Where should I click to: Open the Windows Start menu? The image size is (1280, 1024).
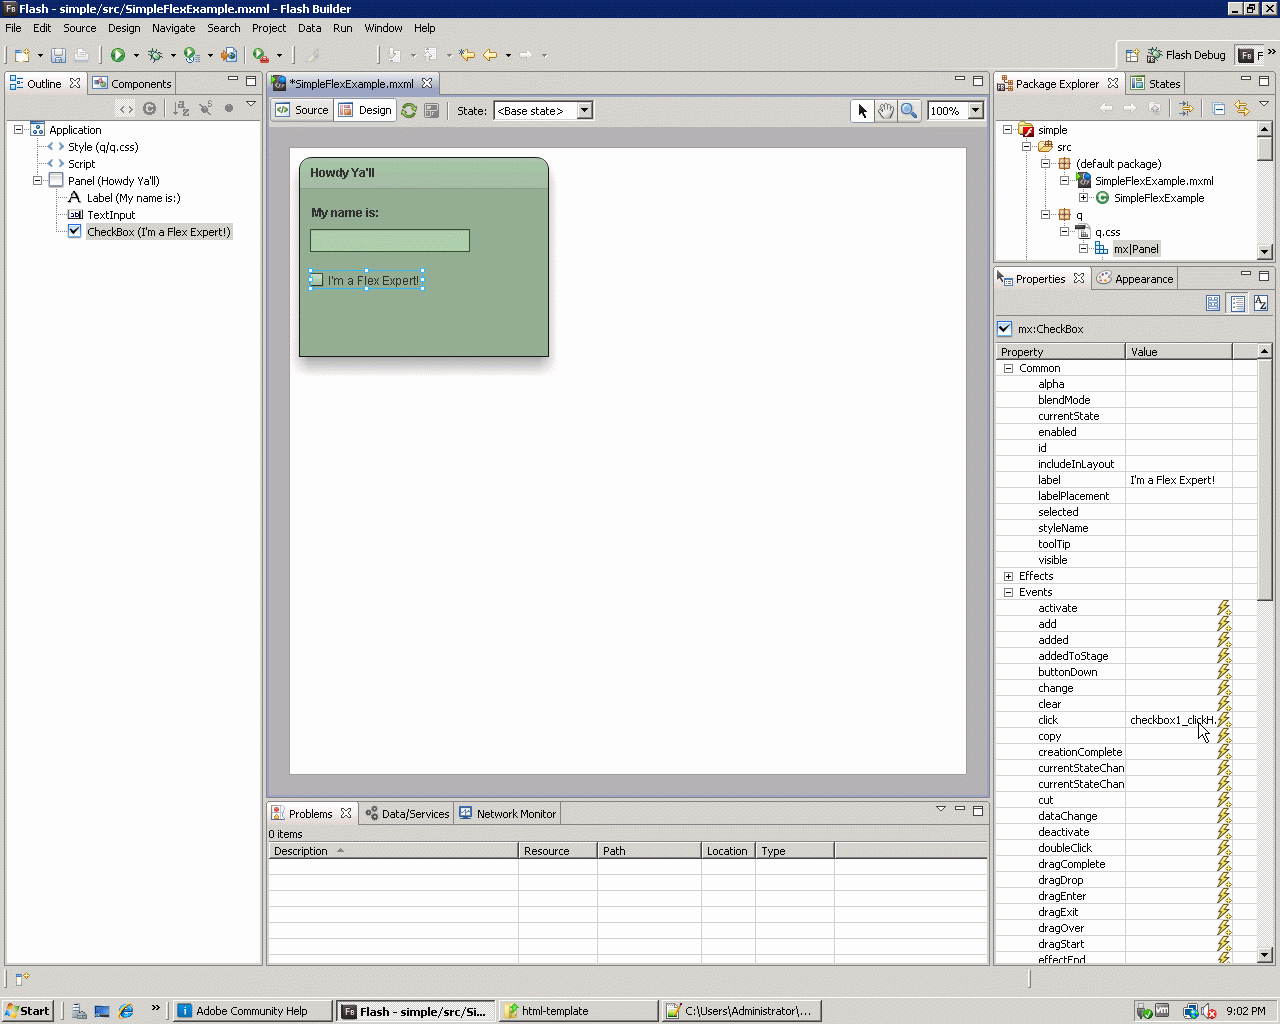click(x=27, y=1011)
